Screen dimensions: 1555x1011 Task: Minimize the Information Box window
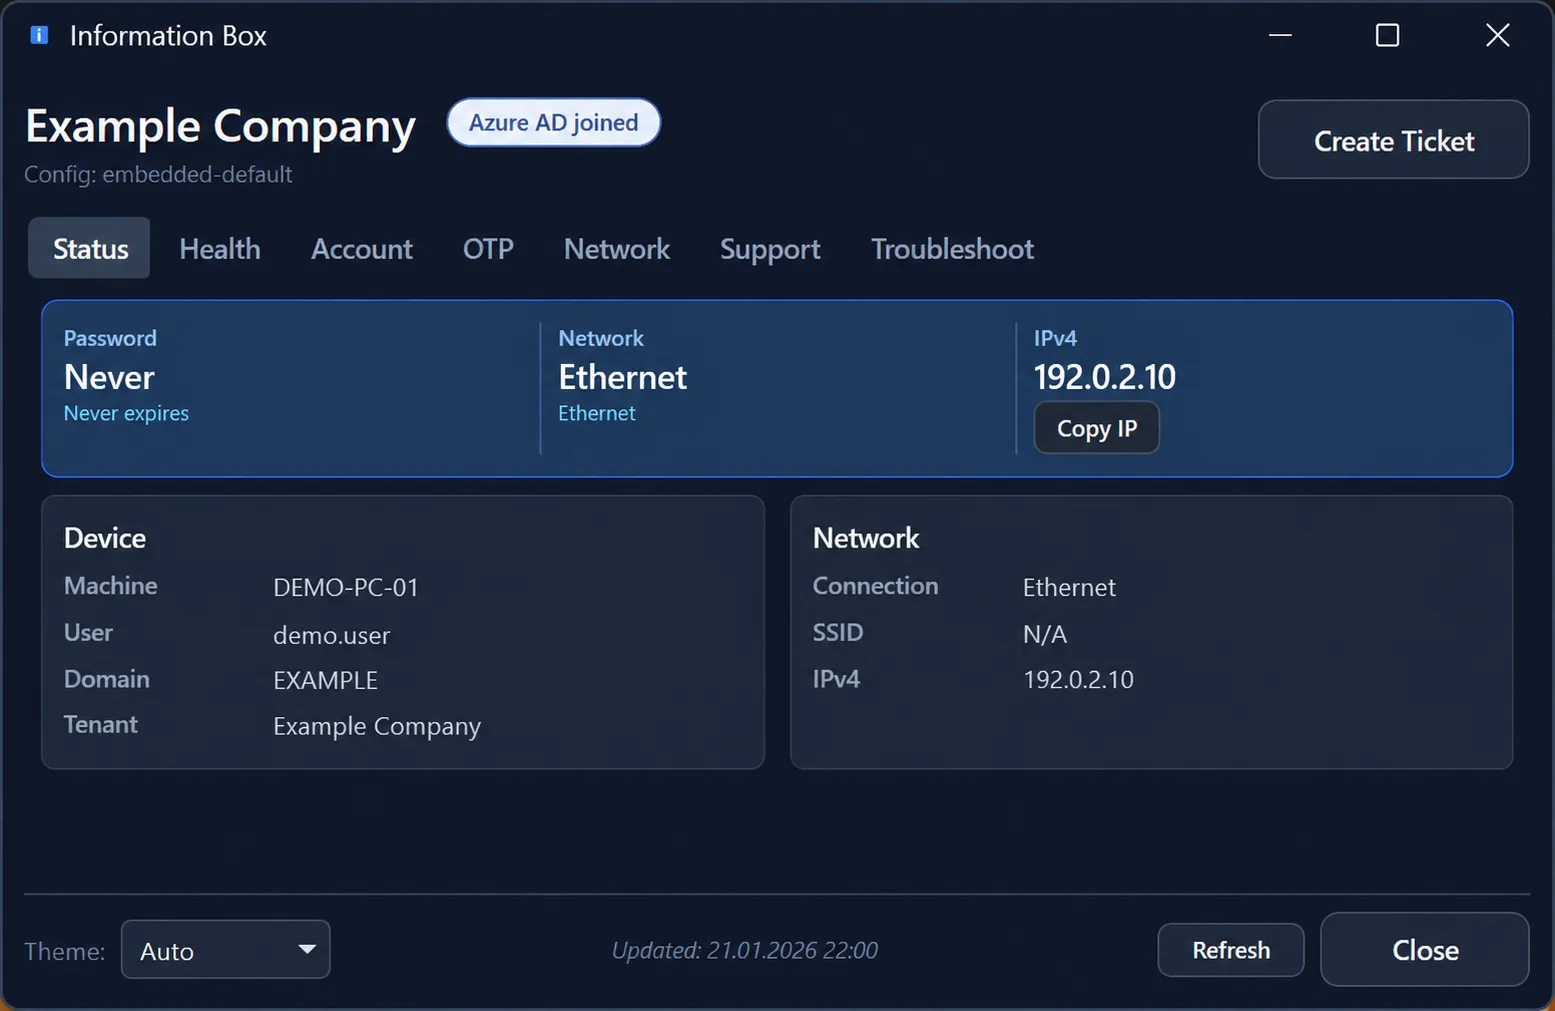tap(1280, 35)
